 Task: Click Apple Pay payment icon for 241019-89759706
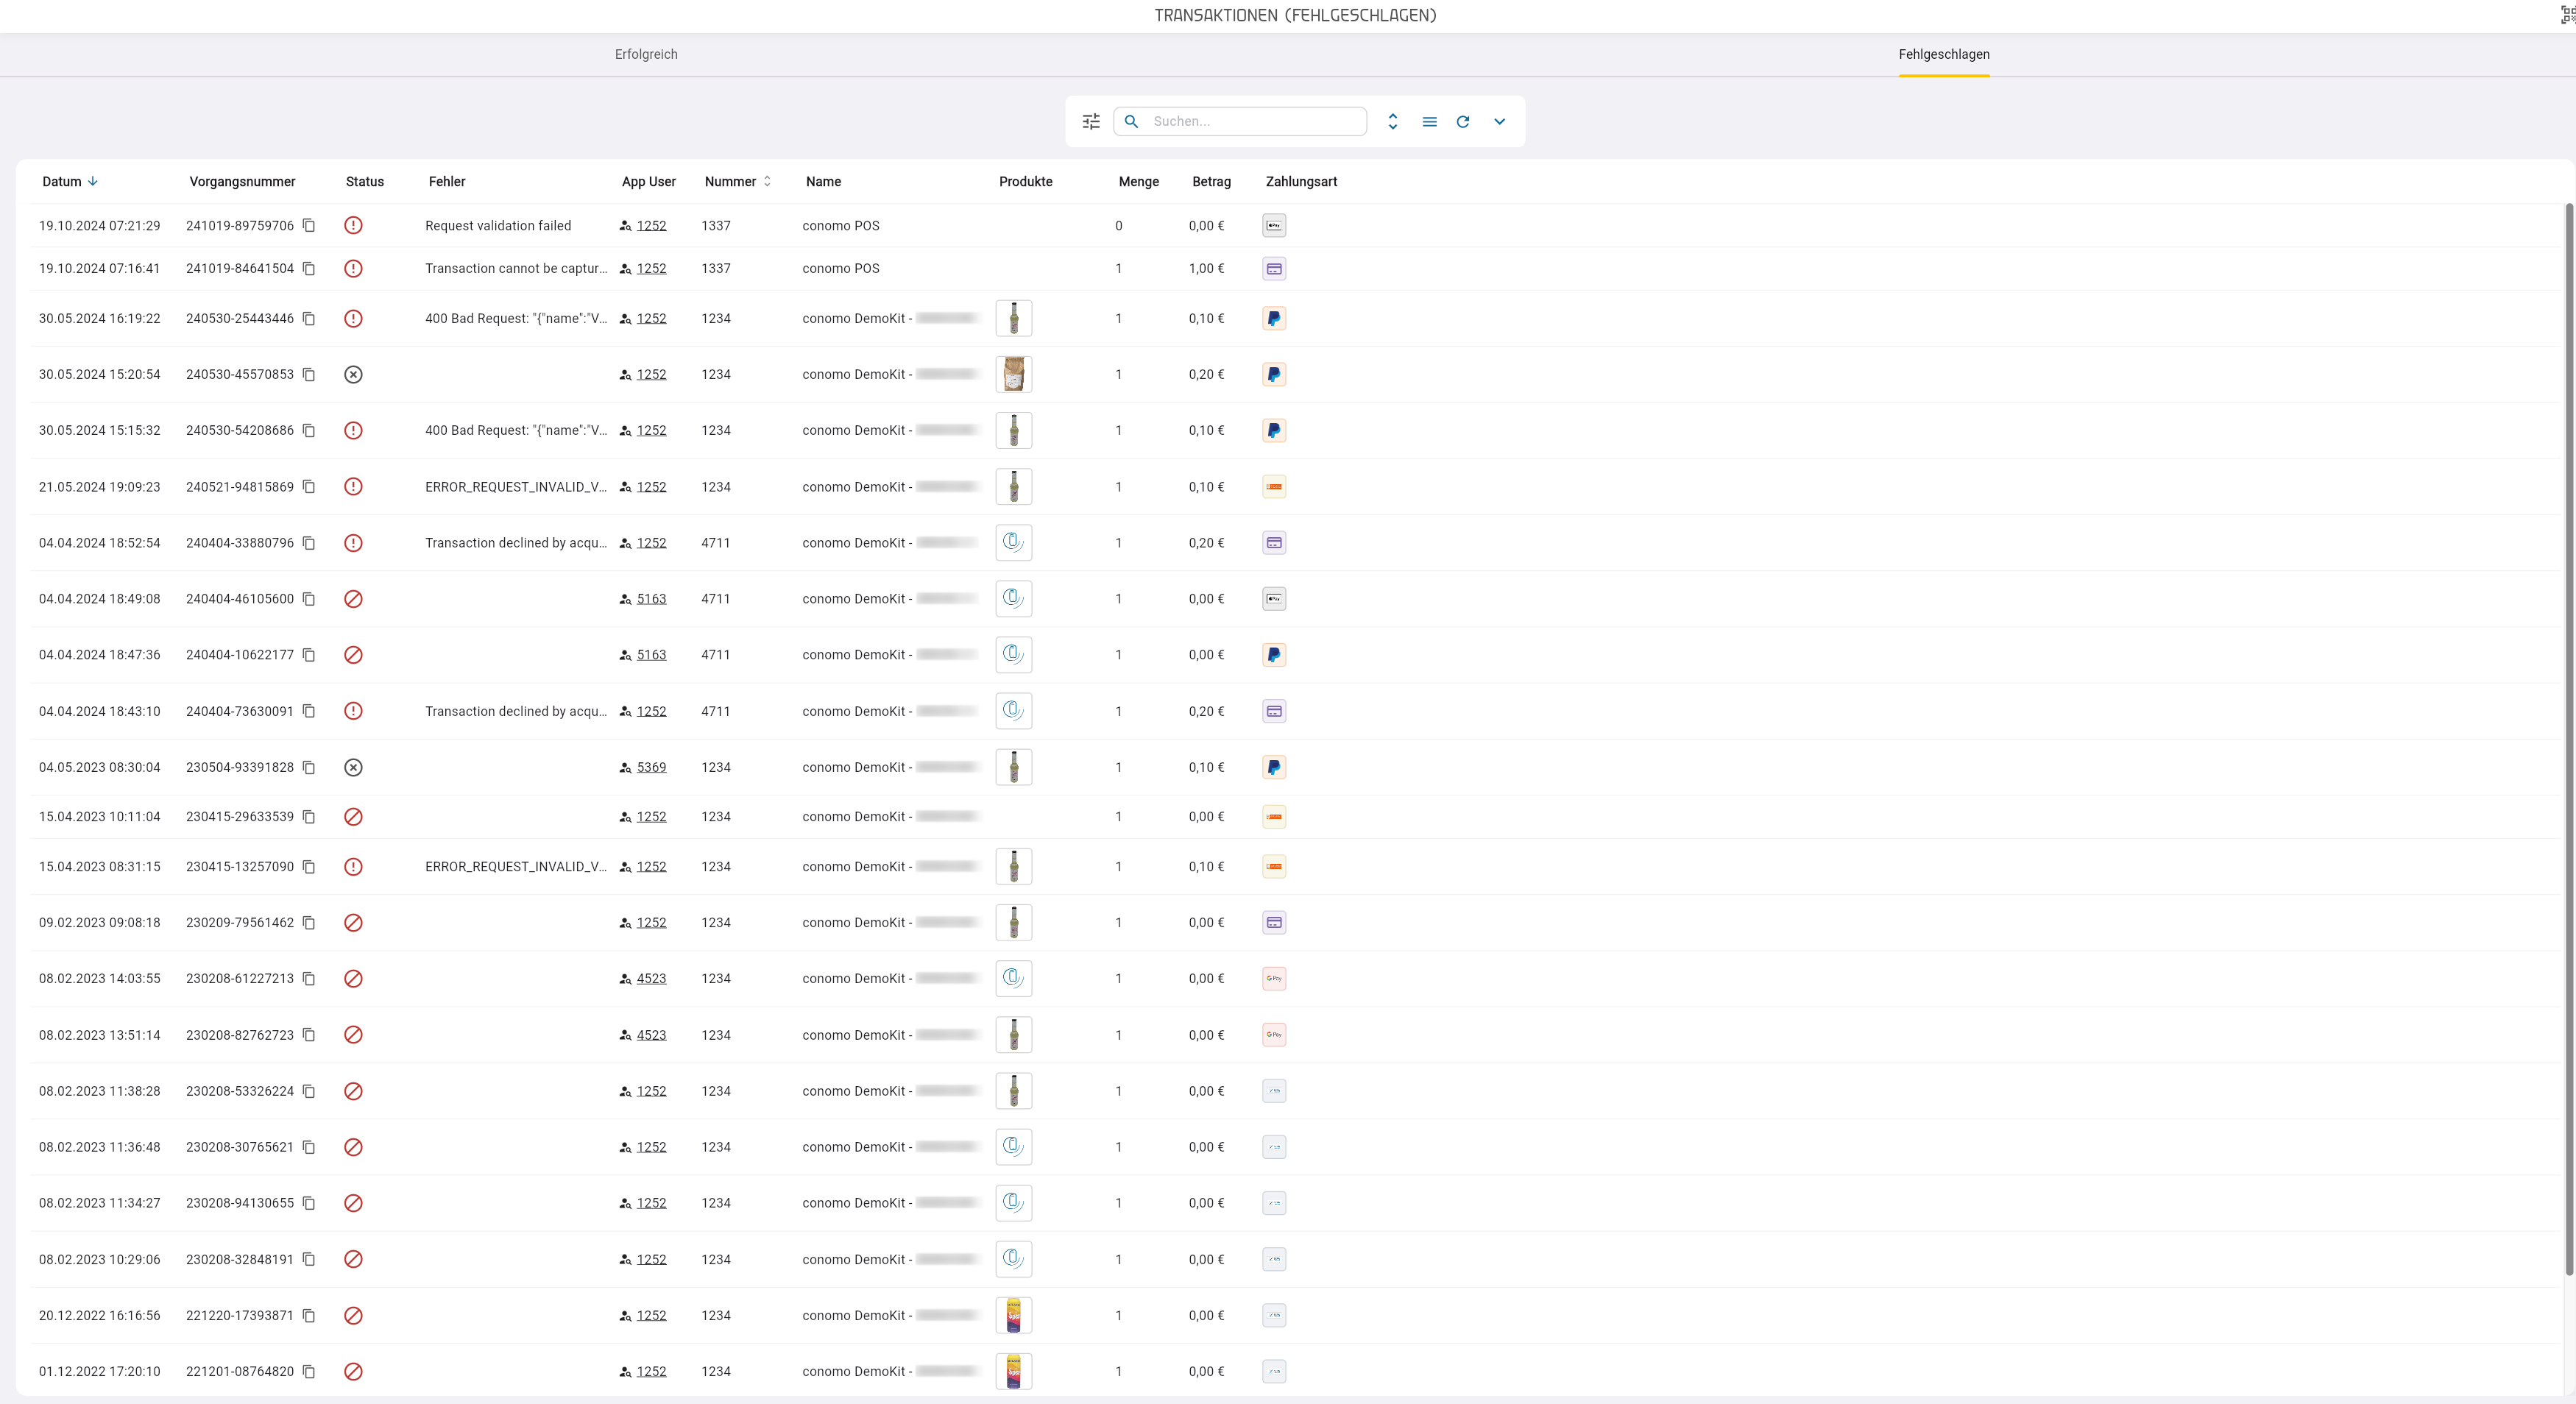pyautogui.click(x=1274, y=225)
